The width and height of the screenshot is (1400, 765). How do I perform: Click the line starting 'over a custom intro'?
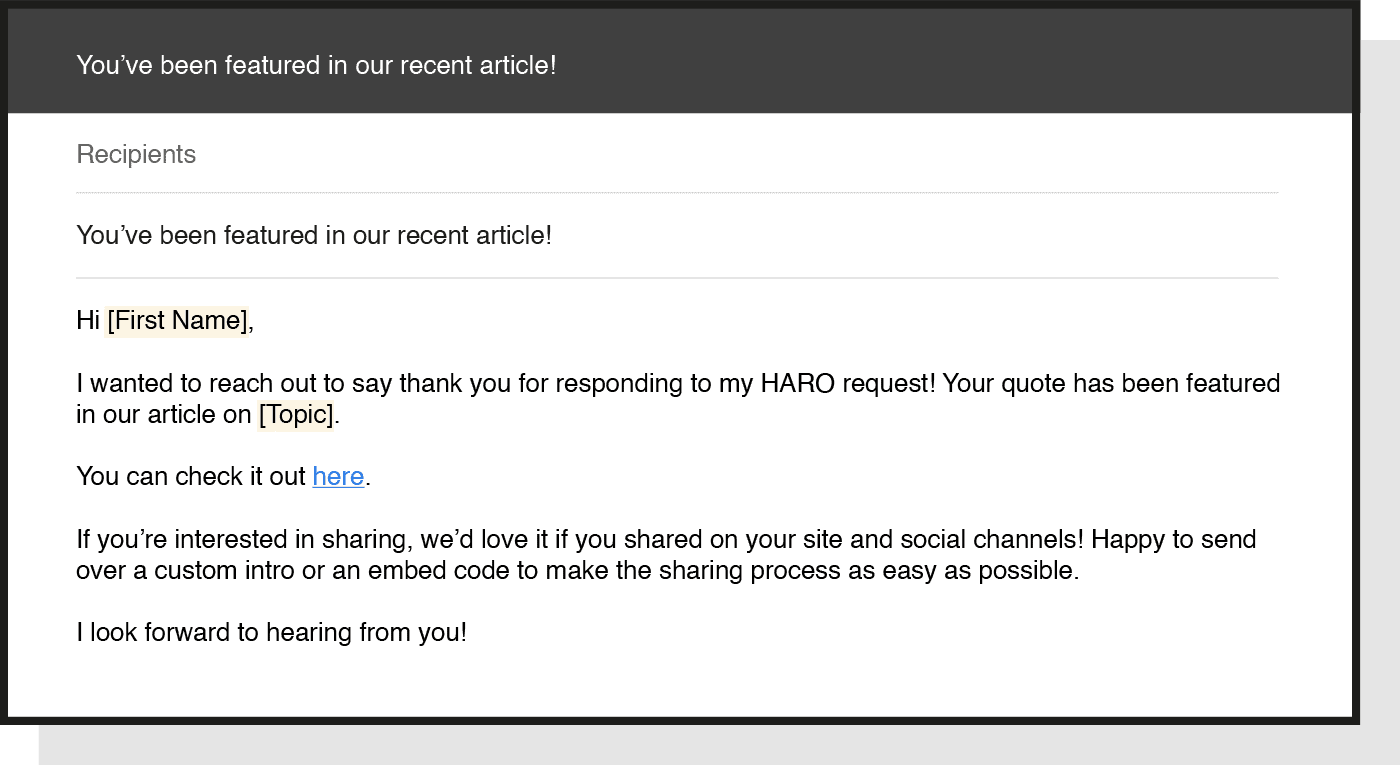point(578,571)
